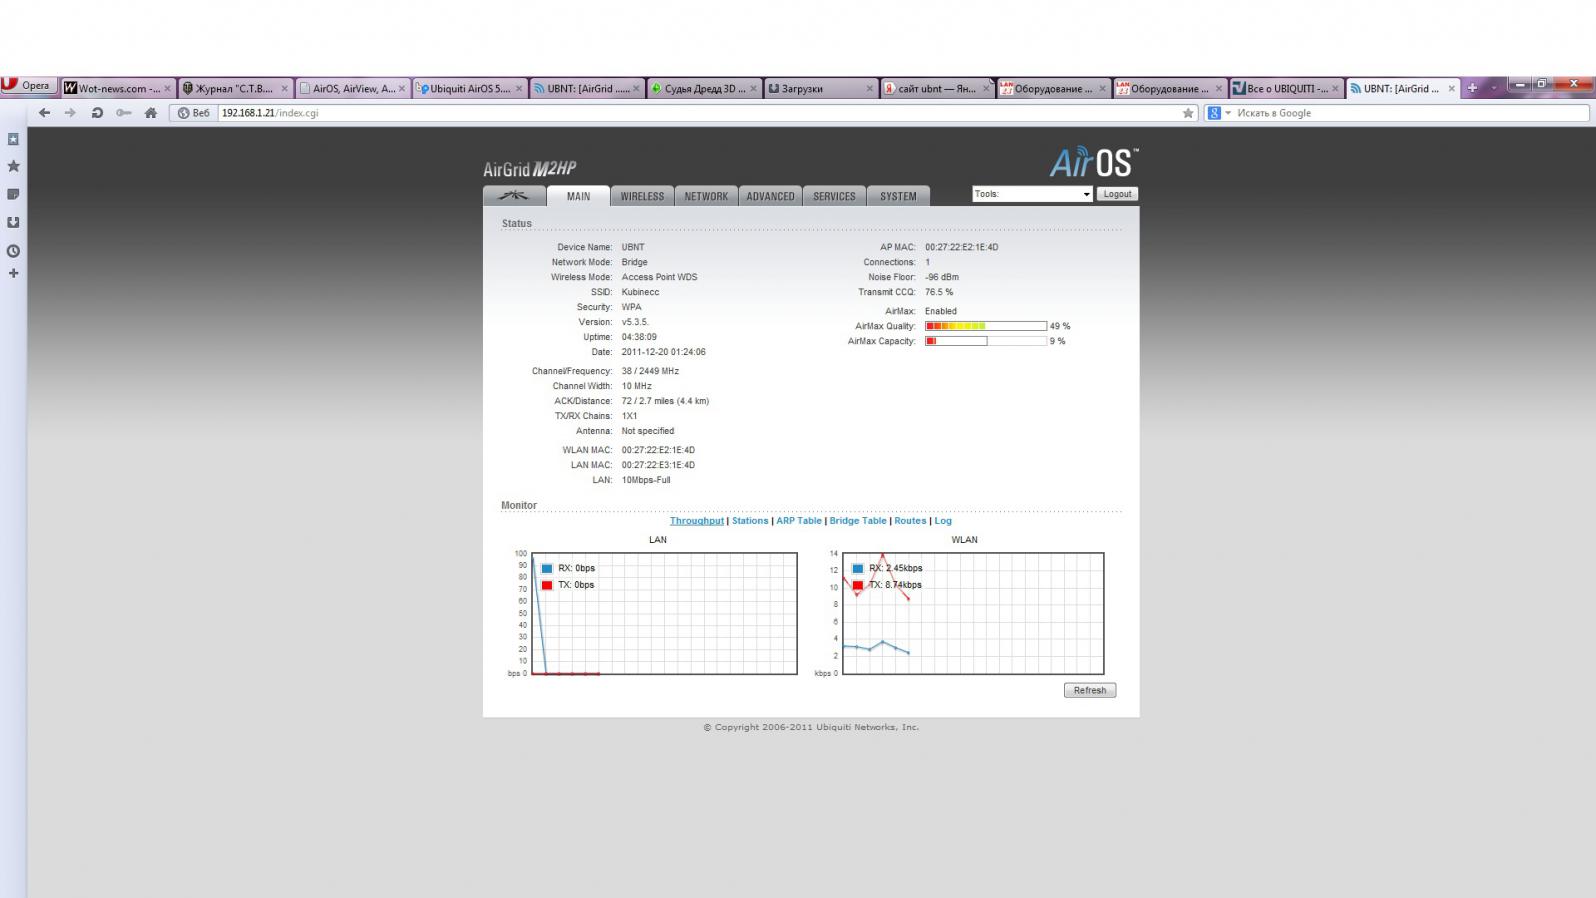
Task: Go back with the browser back arrow
Action: [44, 113]
